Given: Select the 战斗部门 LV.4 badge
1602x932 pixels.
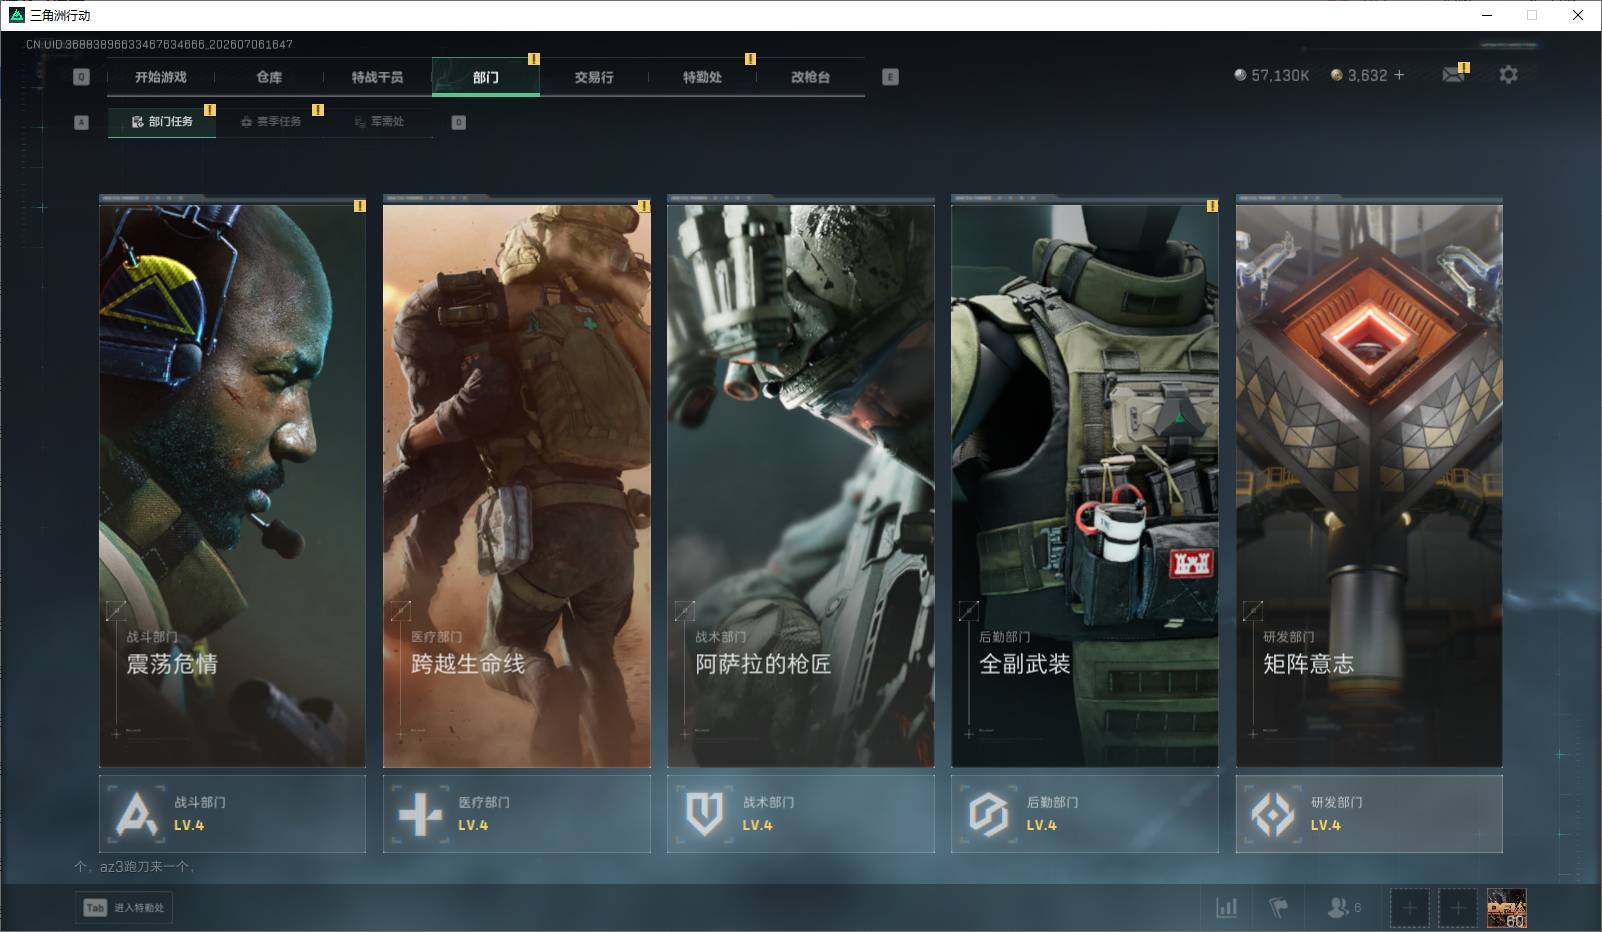Looking at the screenshot, I should tap(233, 814).
